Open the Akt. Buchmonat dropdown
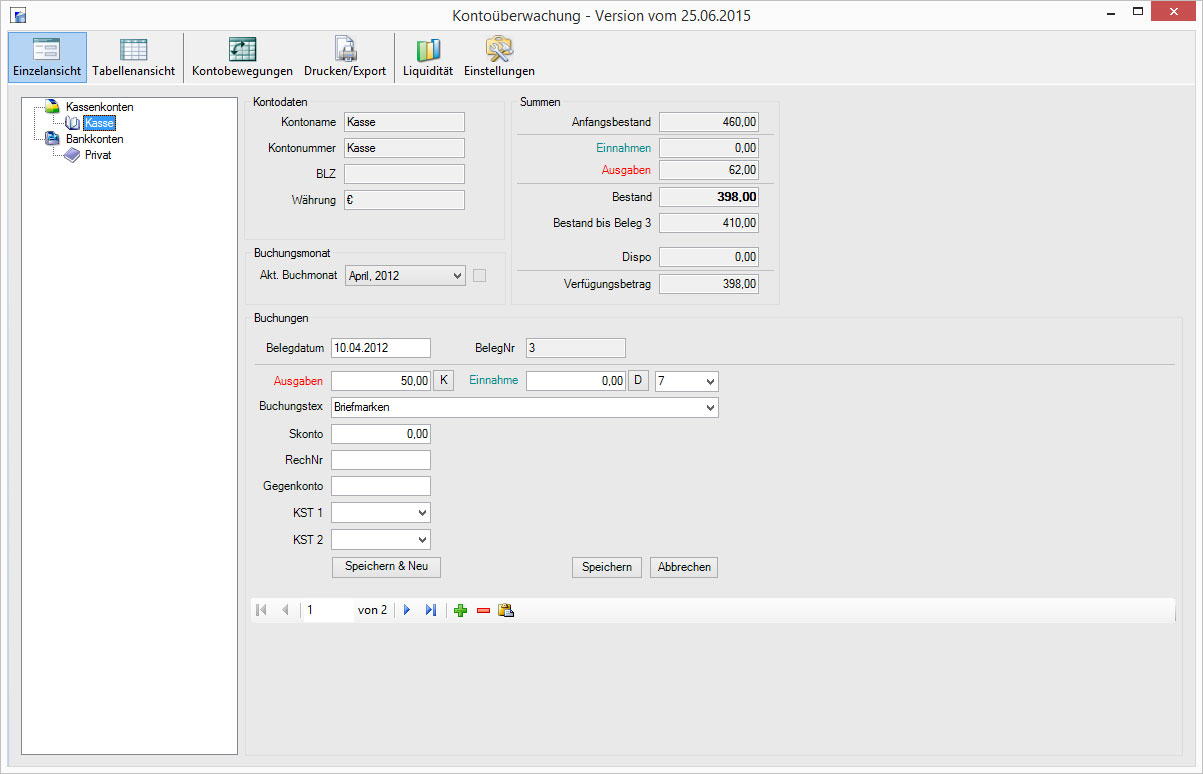 tap(457, 276)
